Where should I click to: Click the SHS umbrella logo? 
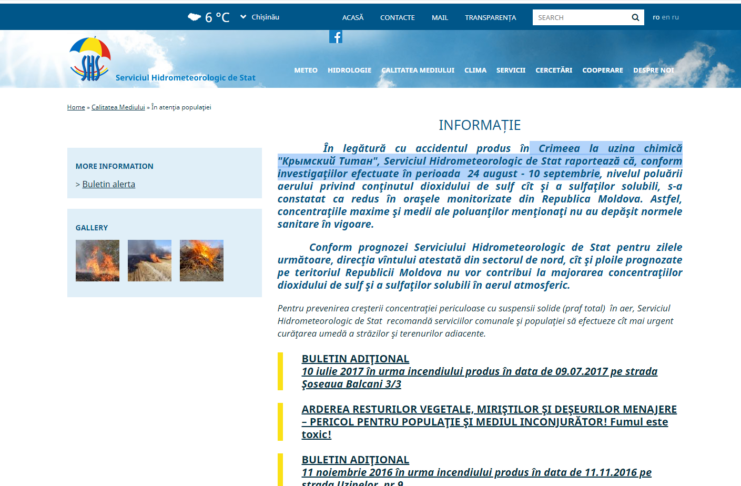tap(90, 59)
